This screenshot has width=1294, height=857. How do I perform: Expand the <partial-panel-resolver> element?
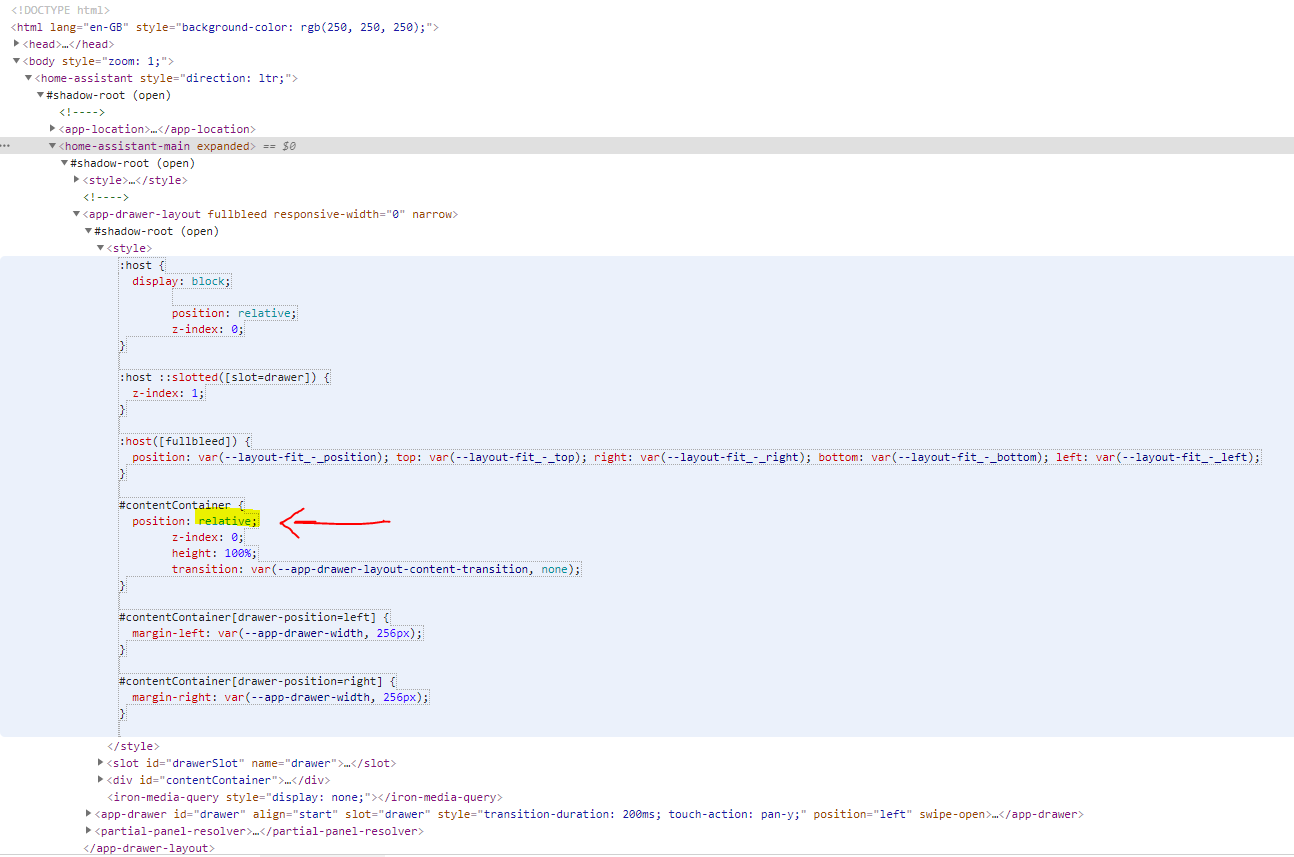point(88,830)
